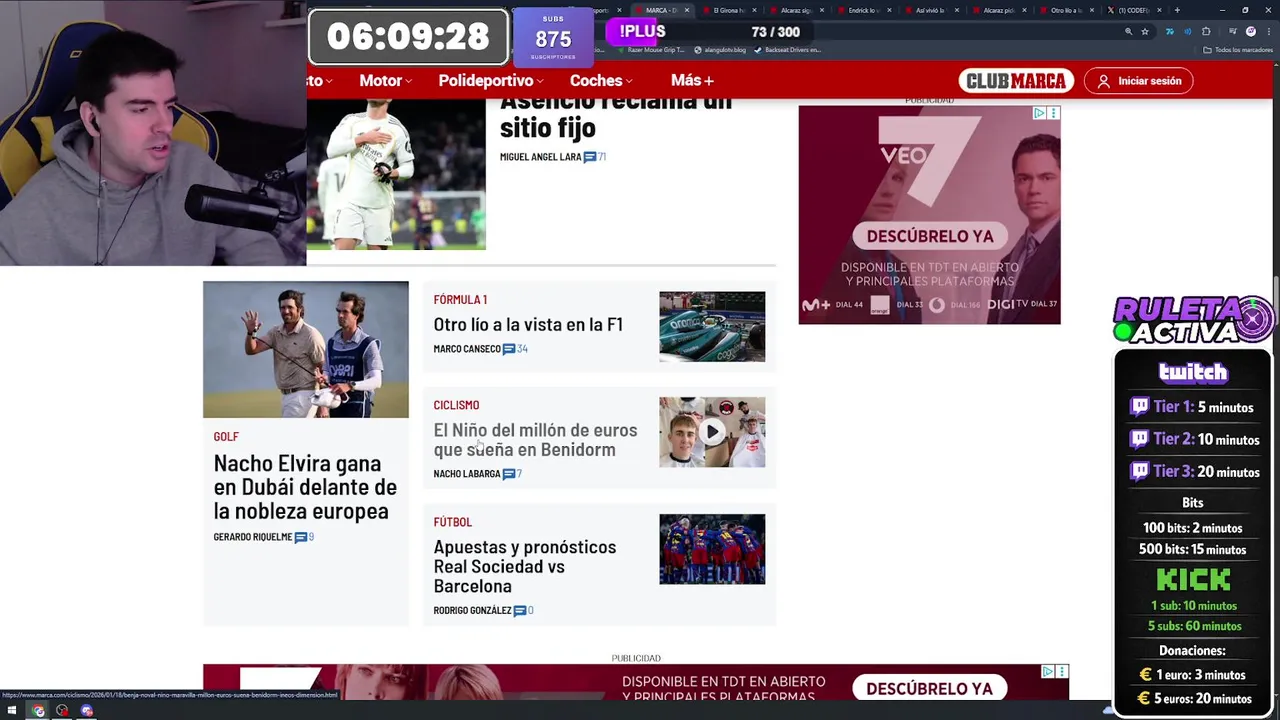Click 'DESCÚBRELO YA' in bottom banner
Image resolution: width=1280 pixels, height=720 pixels.
(929, 689)
